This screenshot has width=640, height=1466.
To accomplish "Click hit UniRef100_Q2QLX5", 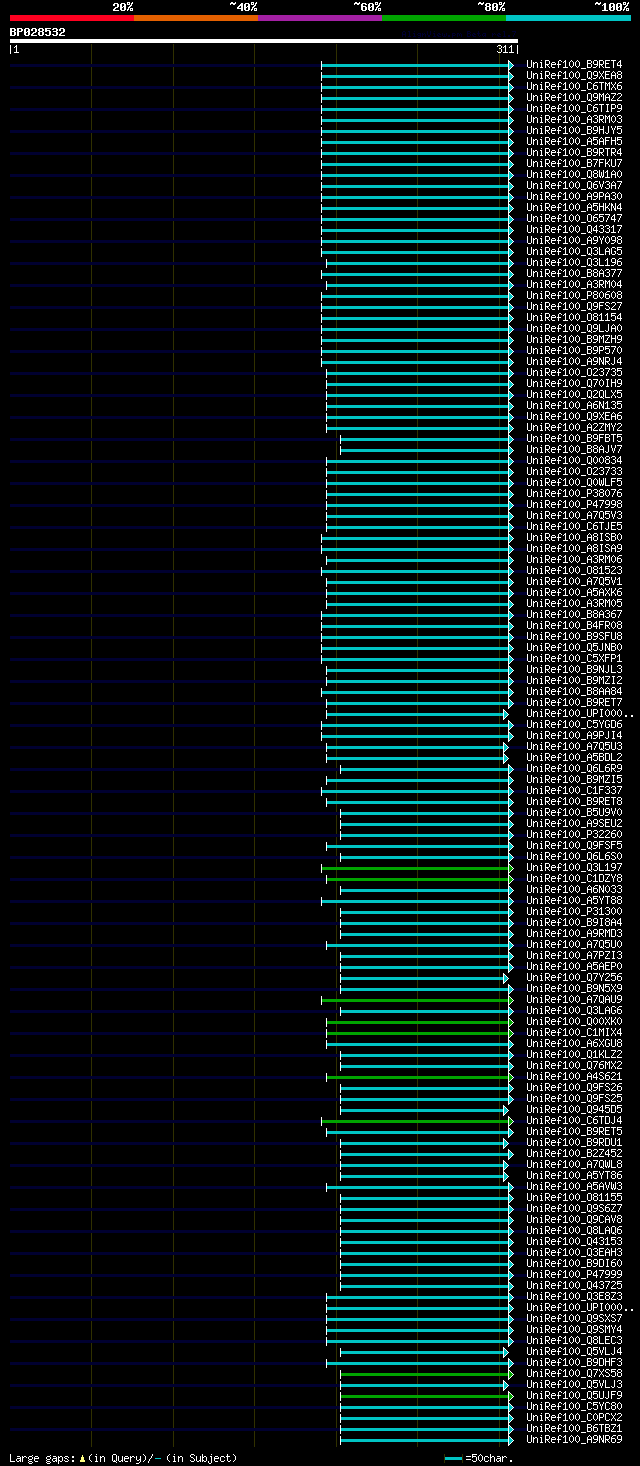I will point(574,395).
